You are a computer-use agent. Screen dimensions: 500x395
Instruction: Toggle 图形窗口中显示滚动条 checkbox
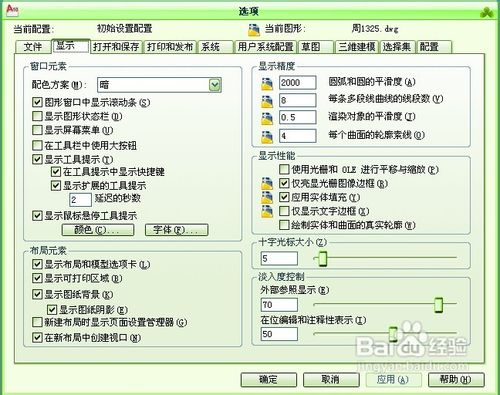(x=37, y=102)
